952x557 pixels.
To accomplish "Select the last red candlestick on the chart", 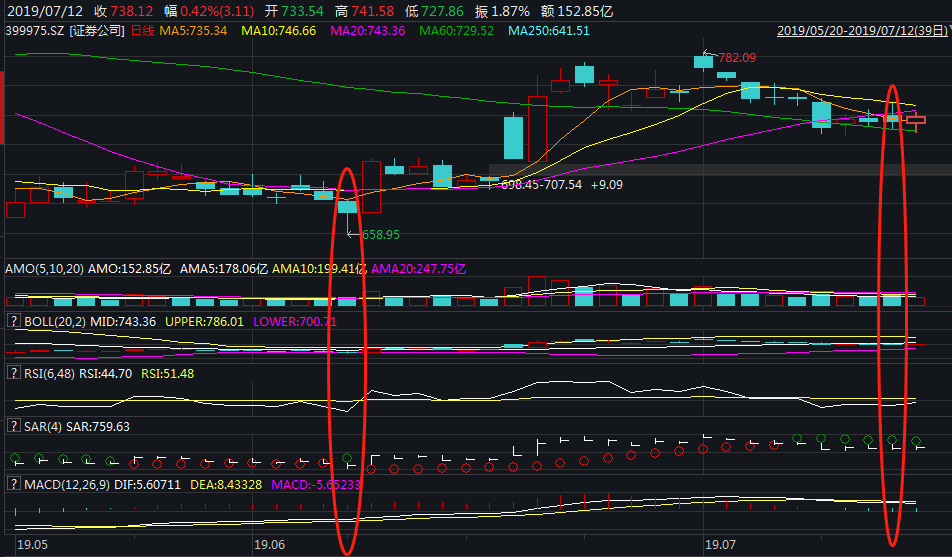I will [916, 120].
